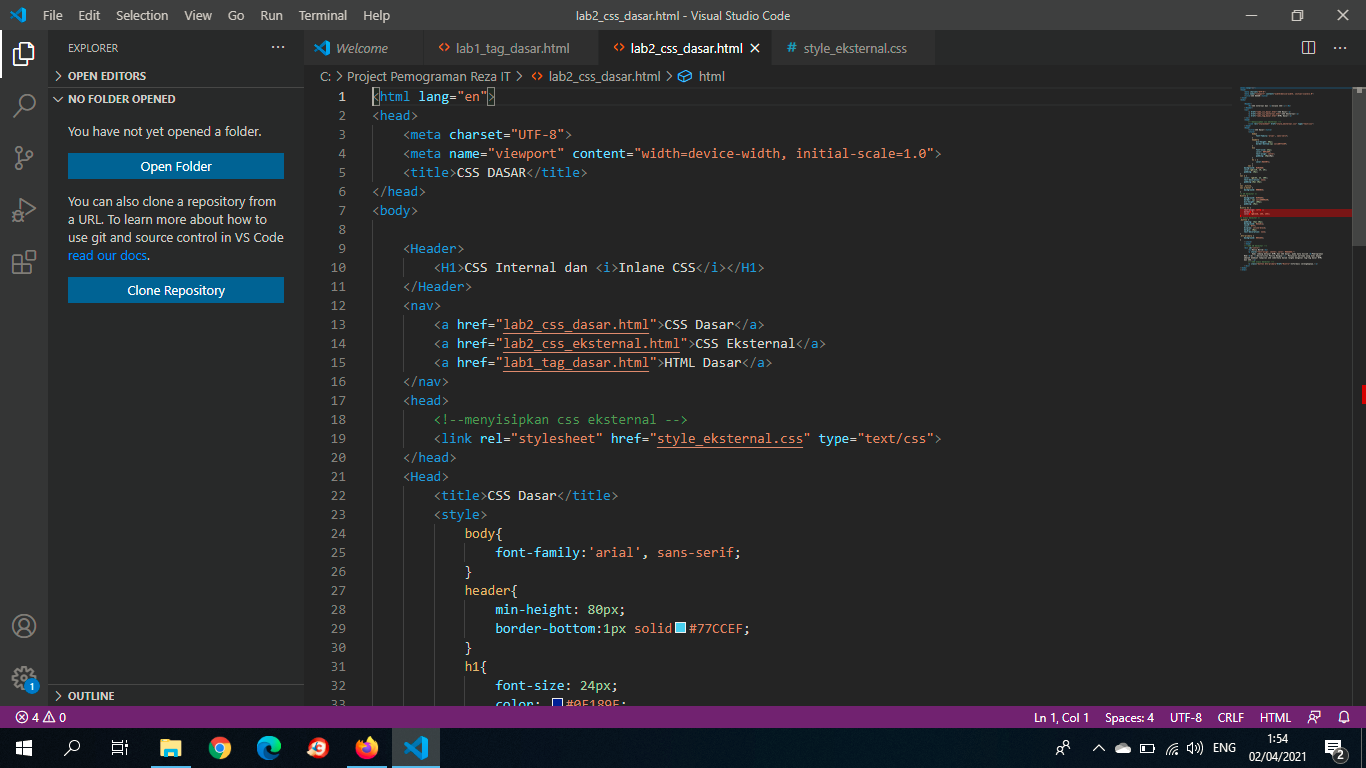This screenshot has width=1366, height=768.
Task: Launch Microsoft Edge from the taskbar
Action: (x=269, y=748)
